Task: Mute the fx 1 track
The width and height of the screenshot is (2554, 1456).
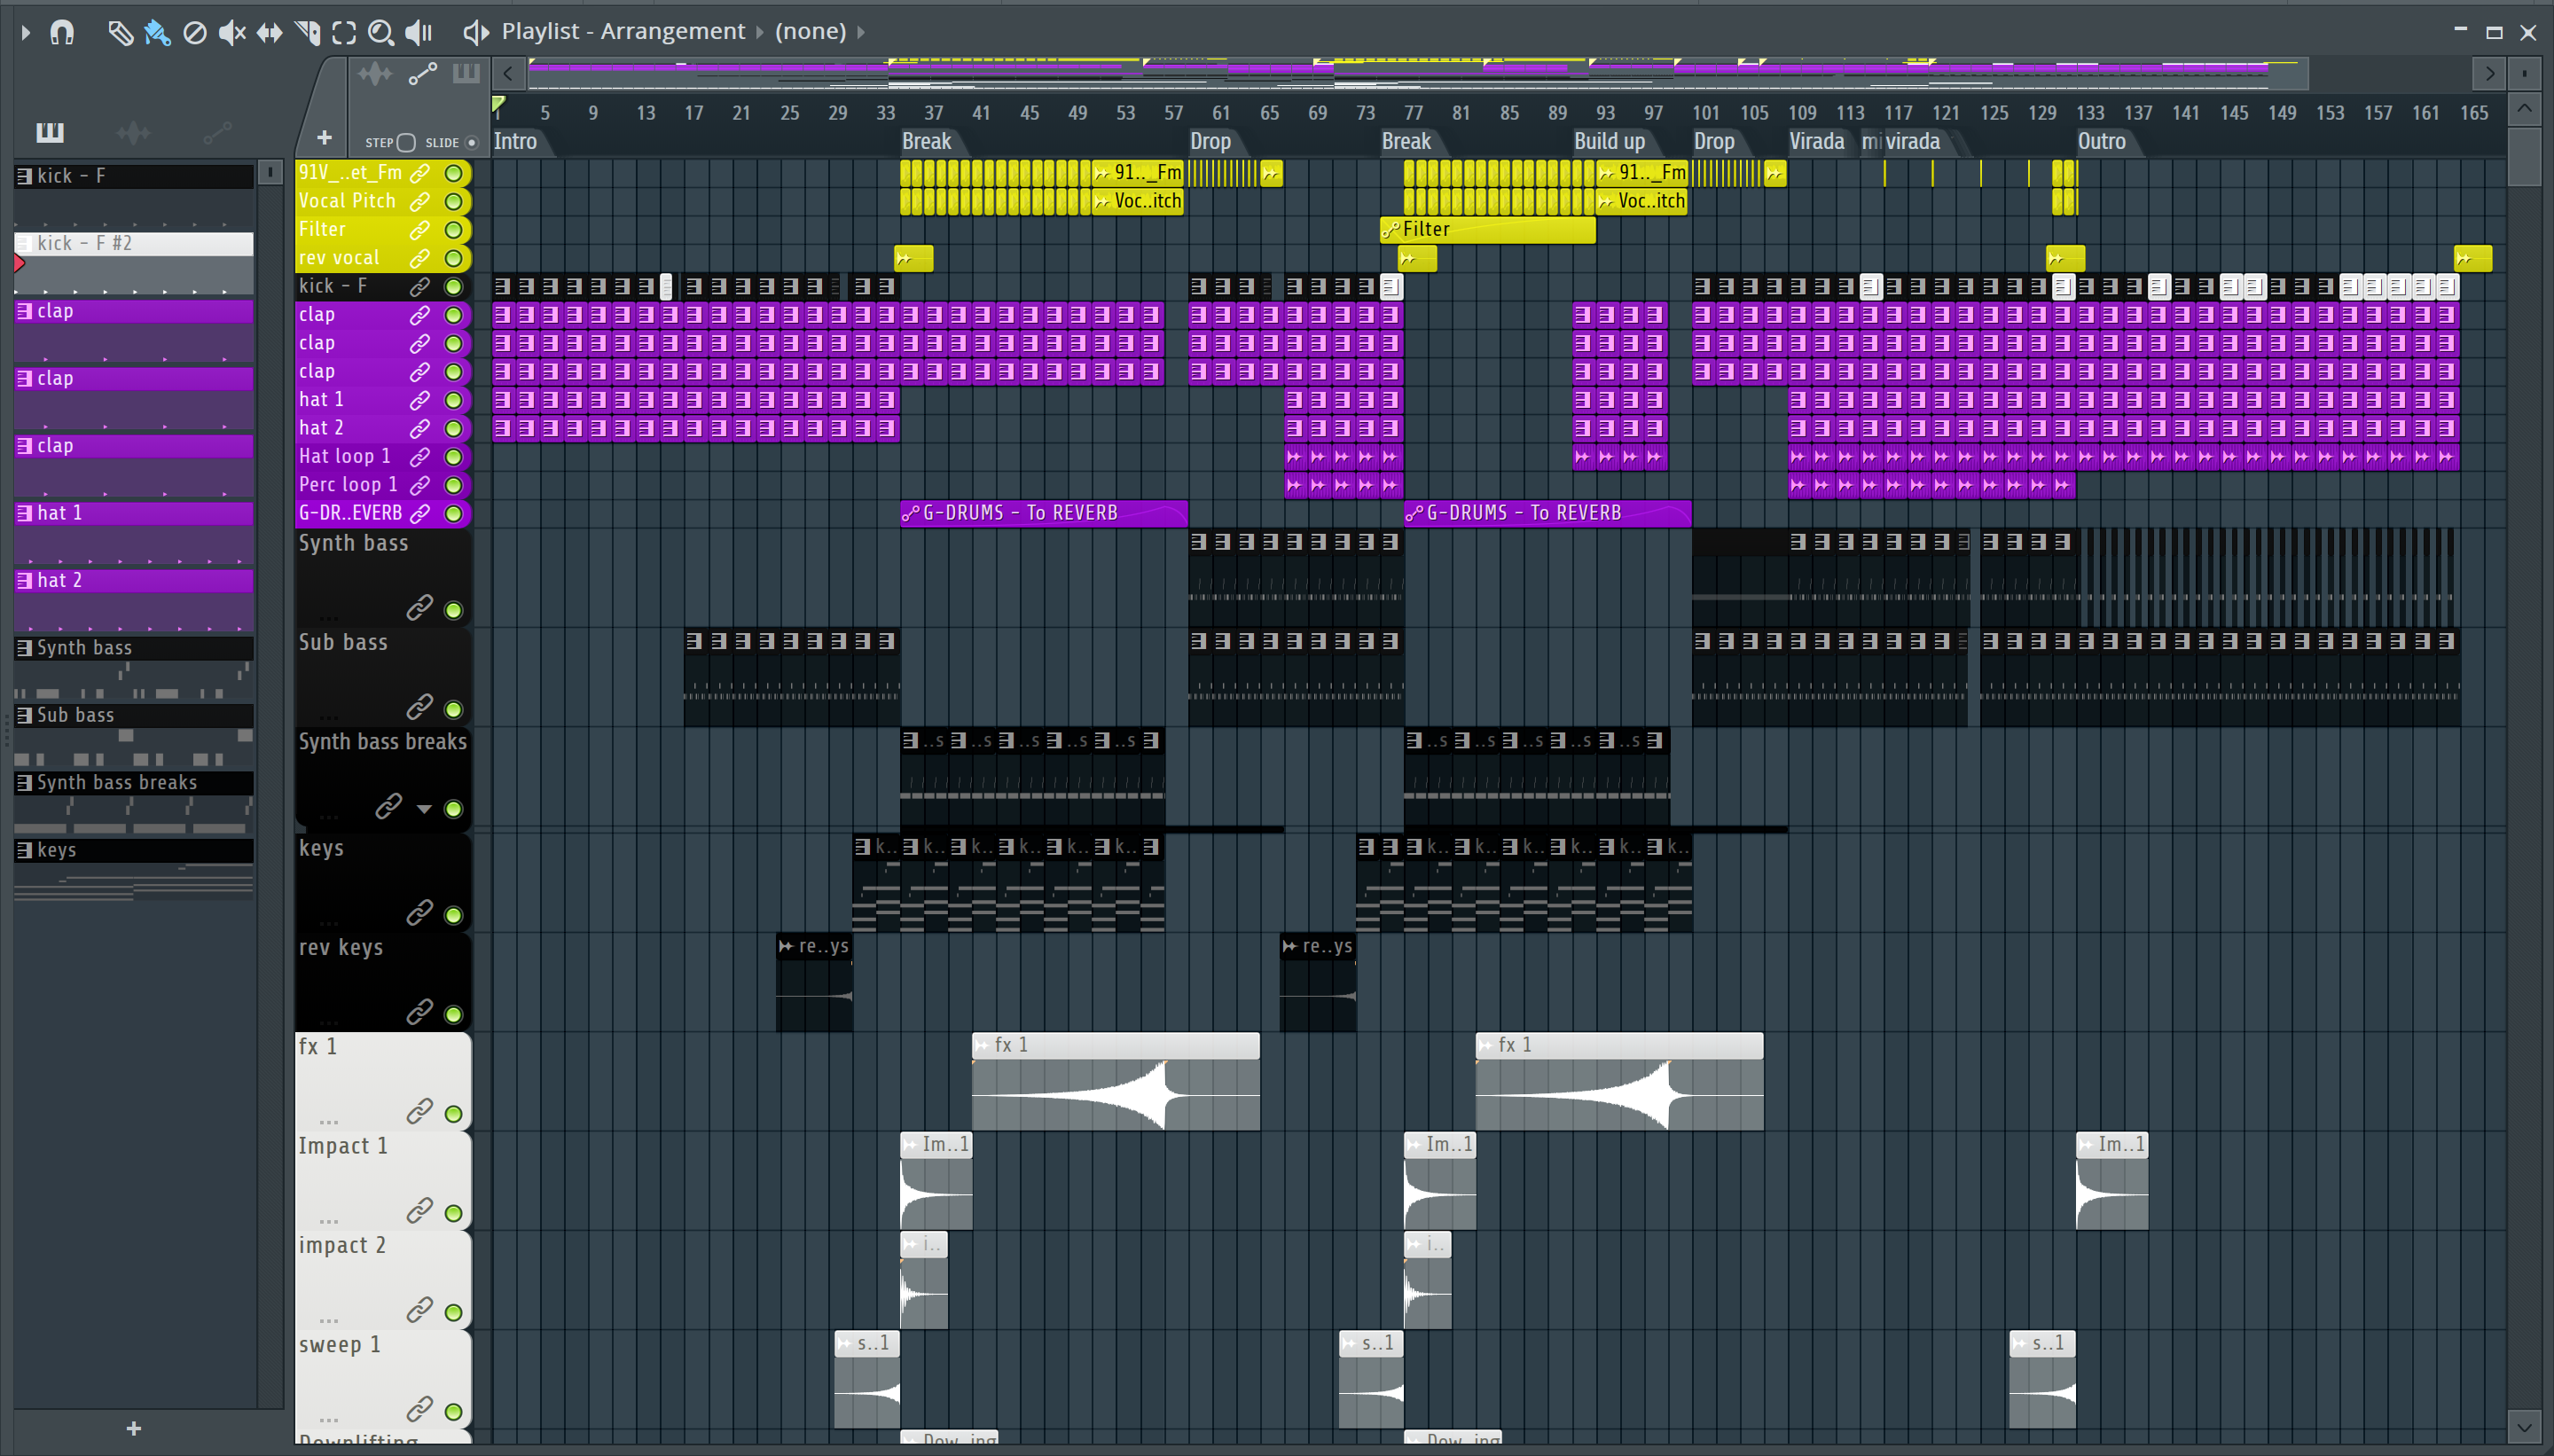Action: click(x=453, y=1114)
